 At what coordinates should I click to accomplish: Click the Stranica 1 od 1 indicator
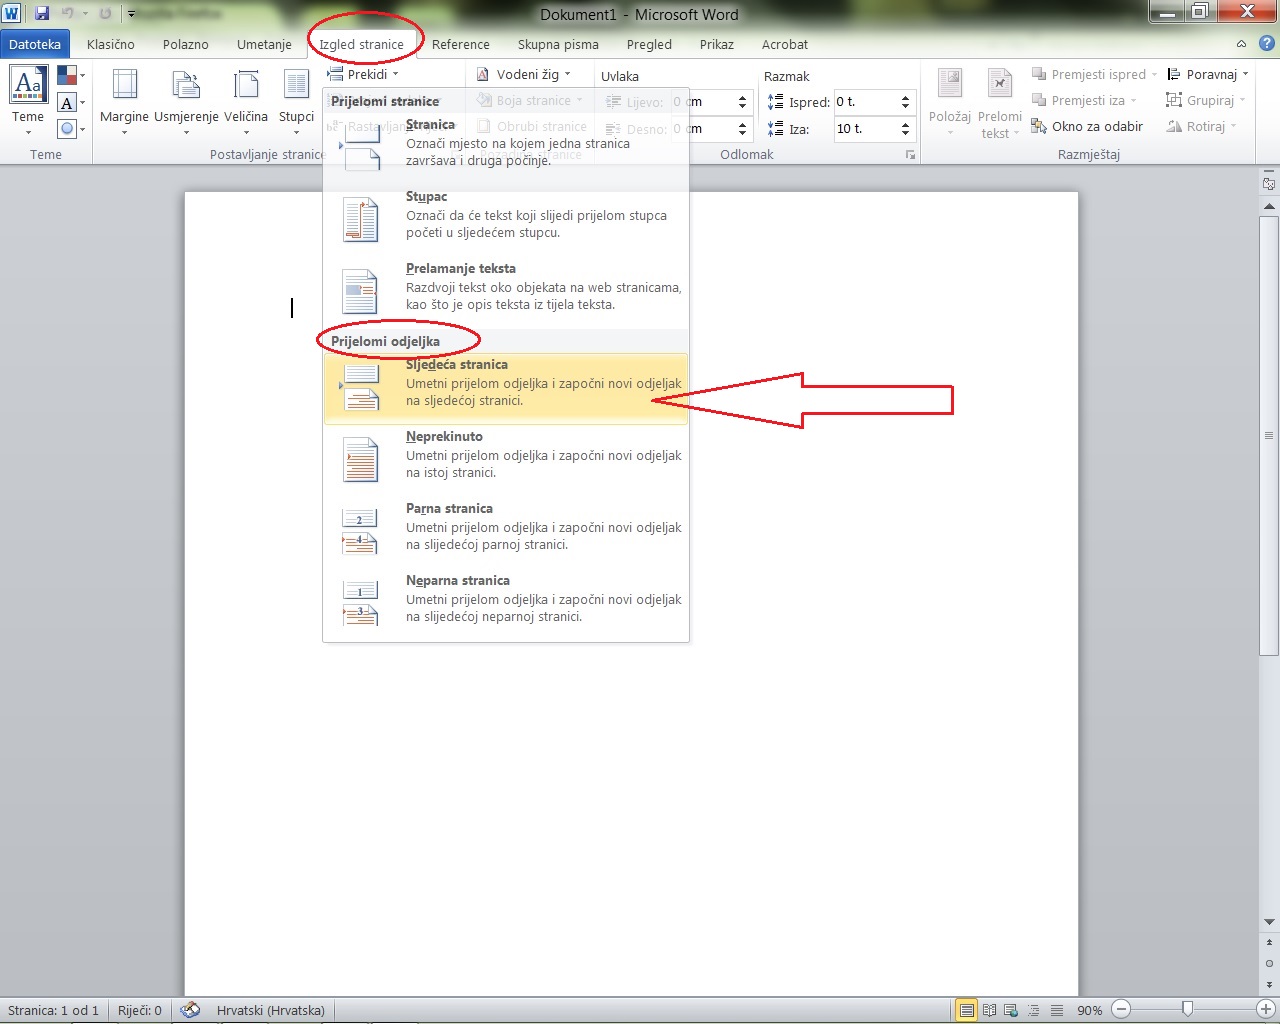53,1010
